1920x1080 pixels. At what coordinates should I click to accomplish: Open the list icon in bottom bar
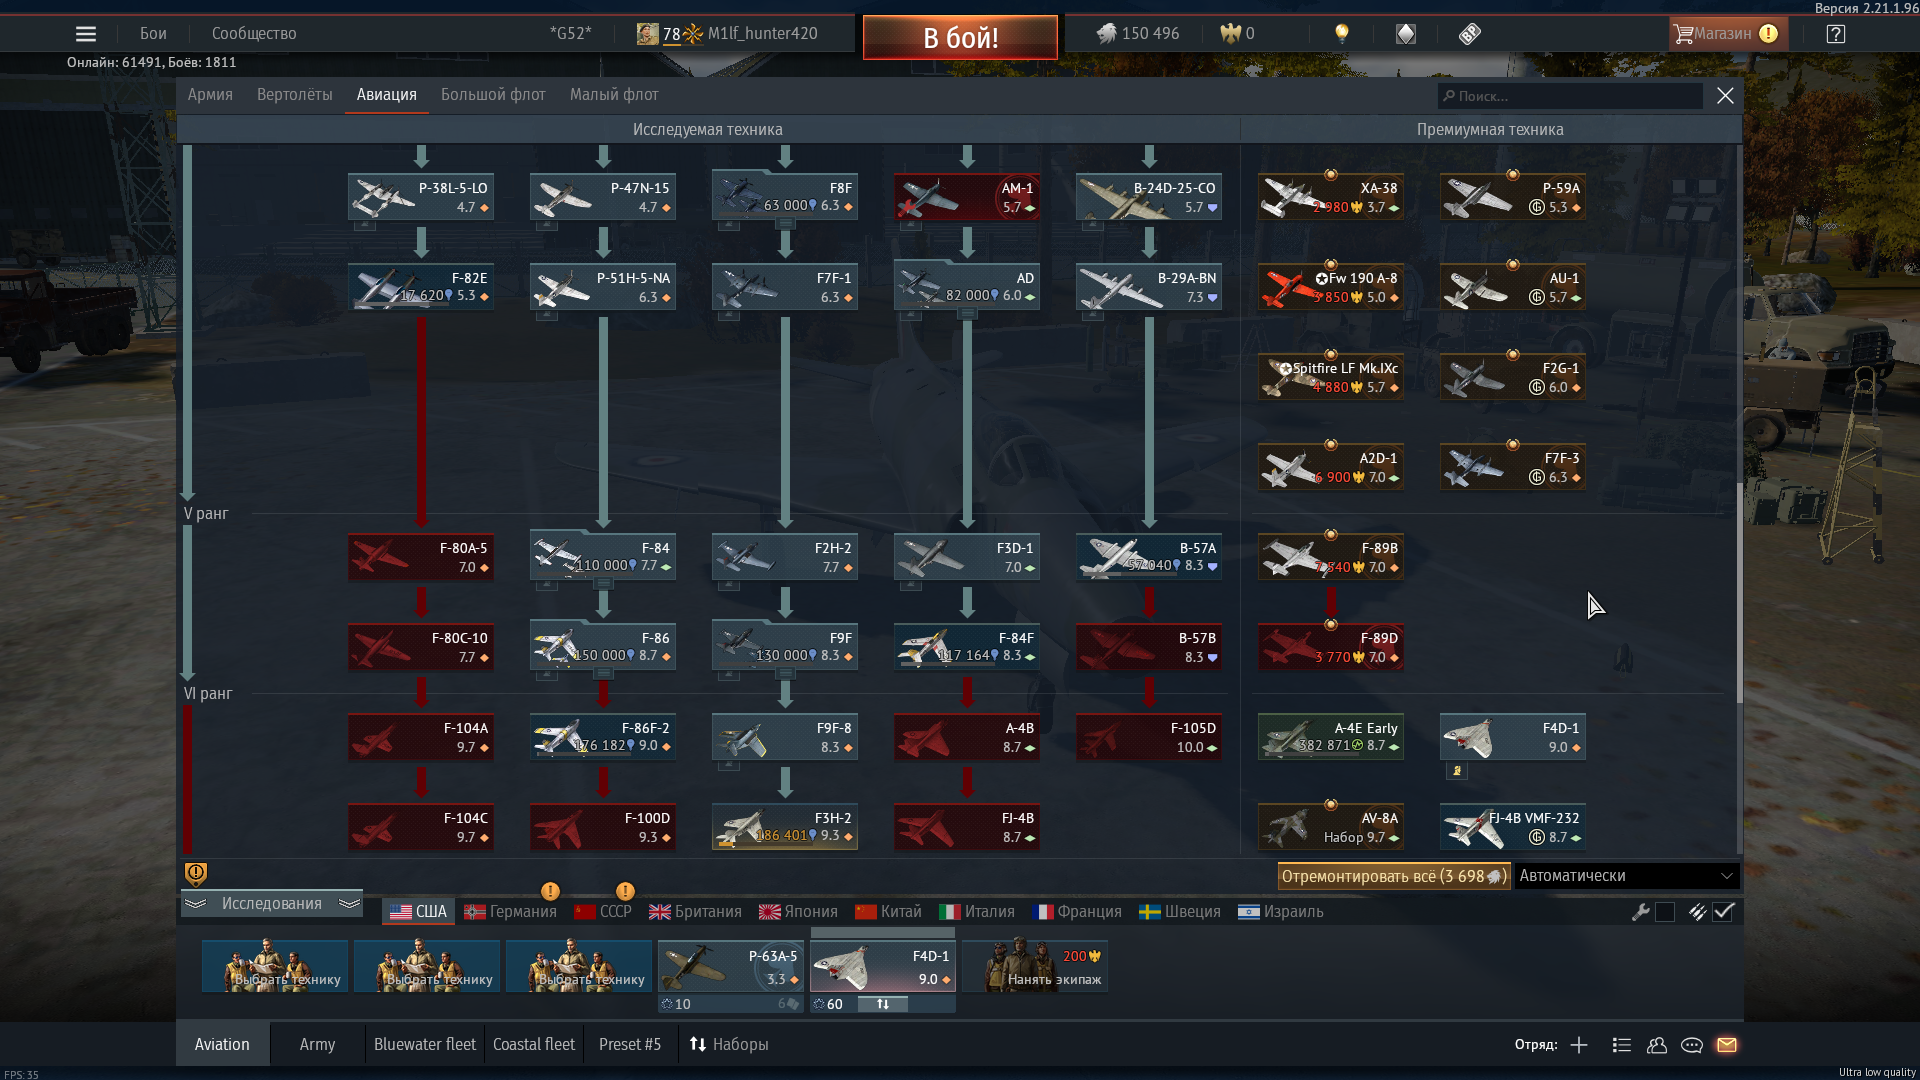coord(1622,1045)
